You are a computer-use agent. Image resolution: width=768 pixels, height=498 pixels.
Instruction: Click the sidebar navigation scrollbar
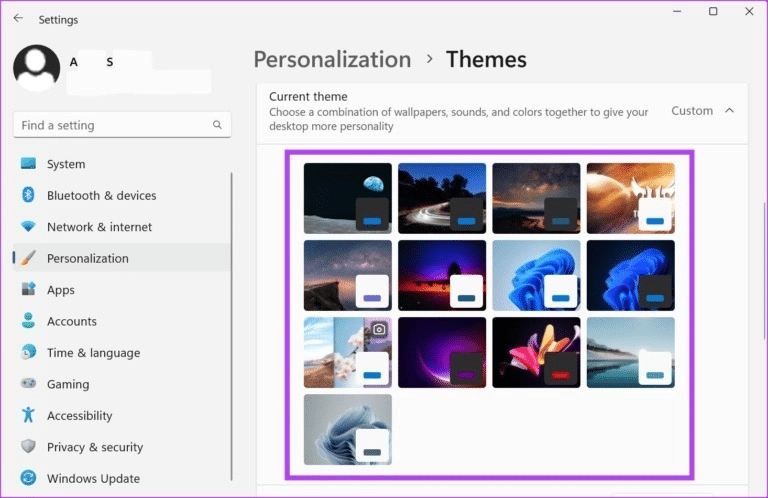232,326
